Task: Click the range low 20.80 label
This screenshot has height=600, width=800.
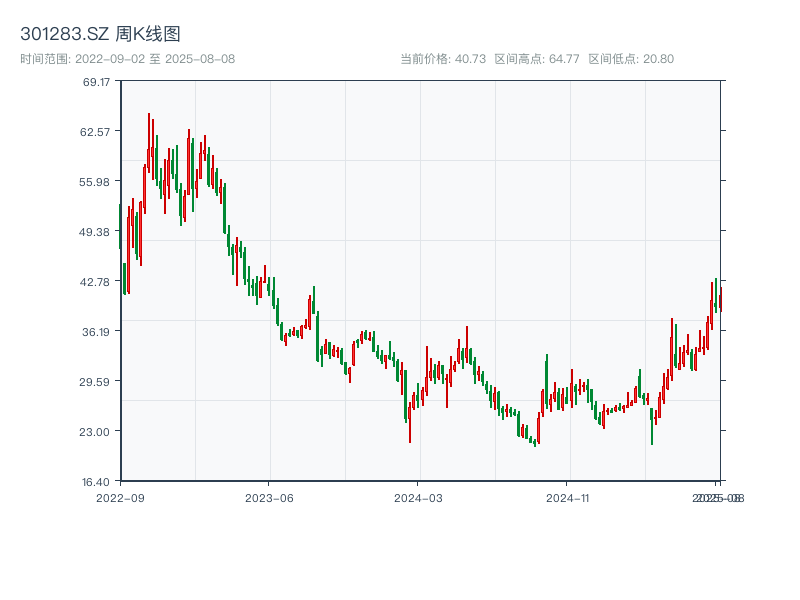Action: (x=631, y=59)
